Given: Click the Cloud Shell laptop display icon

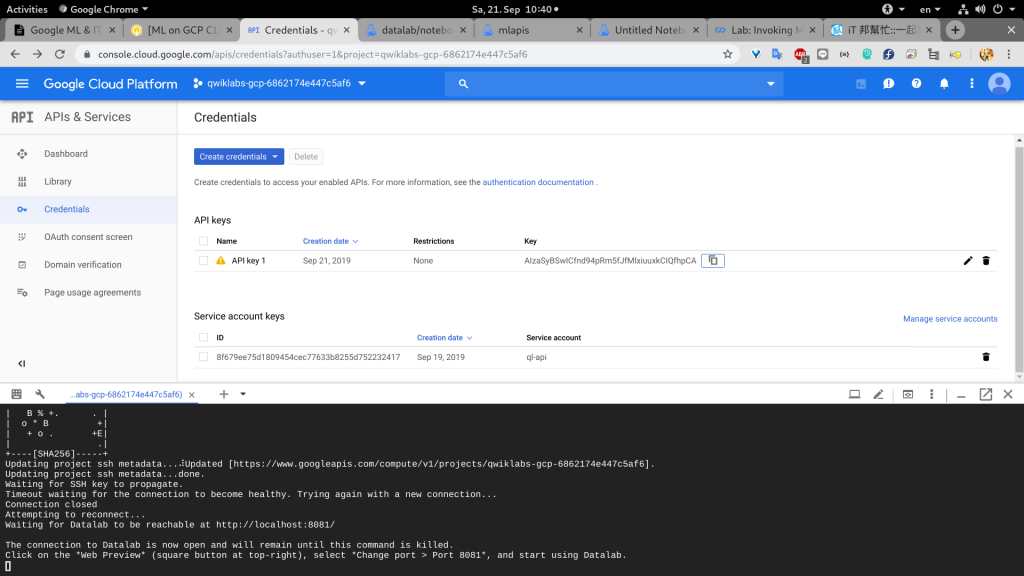Looking at the screenshot, I should tap(854, 394).
